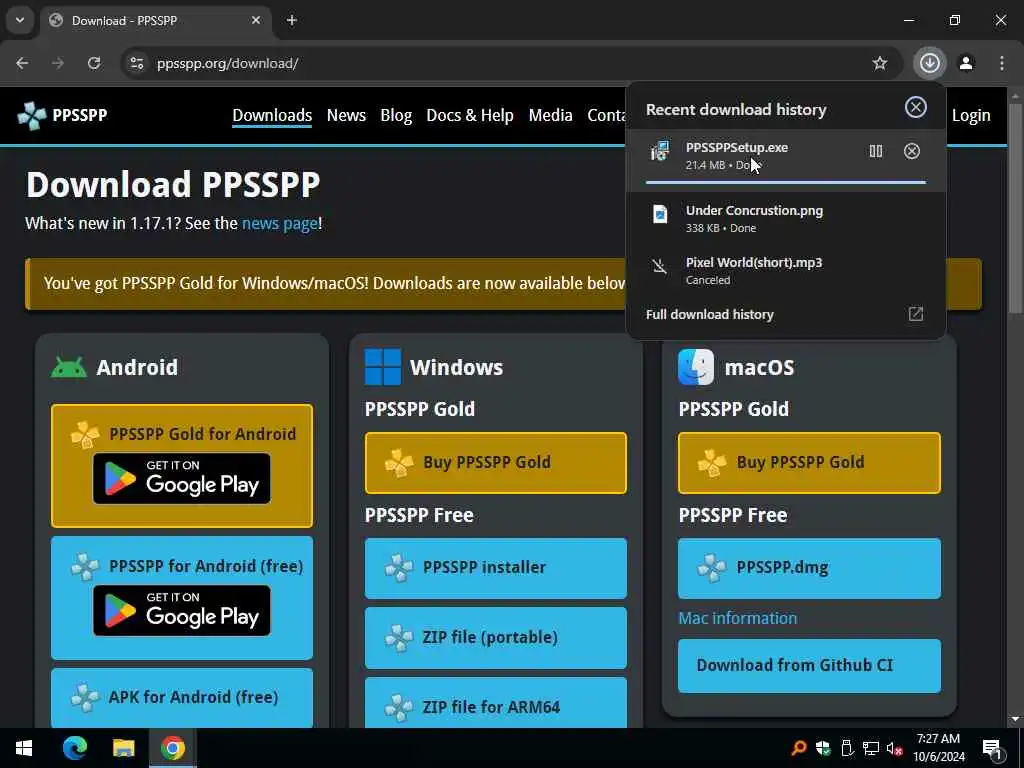The width and height of the screenshot is (1024, 768).
Task: Open the Chrome profile icon
Action: (966, 63)
